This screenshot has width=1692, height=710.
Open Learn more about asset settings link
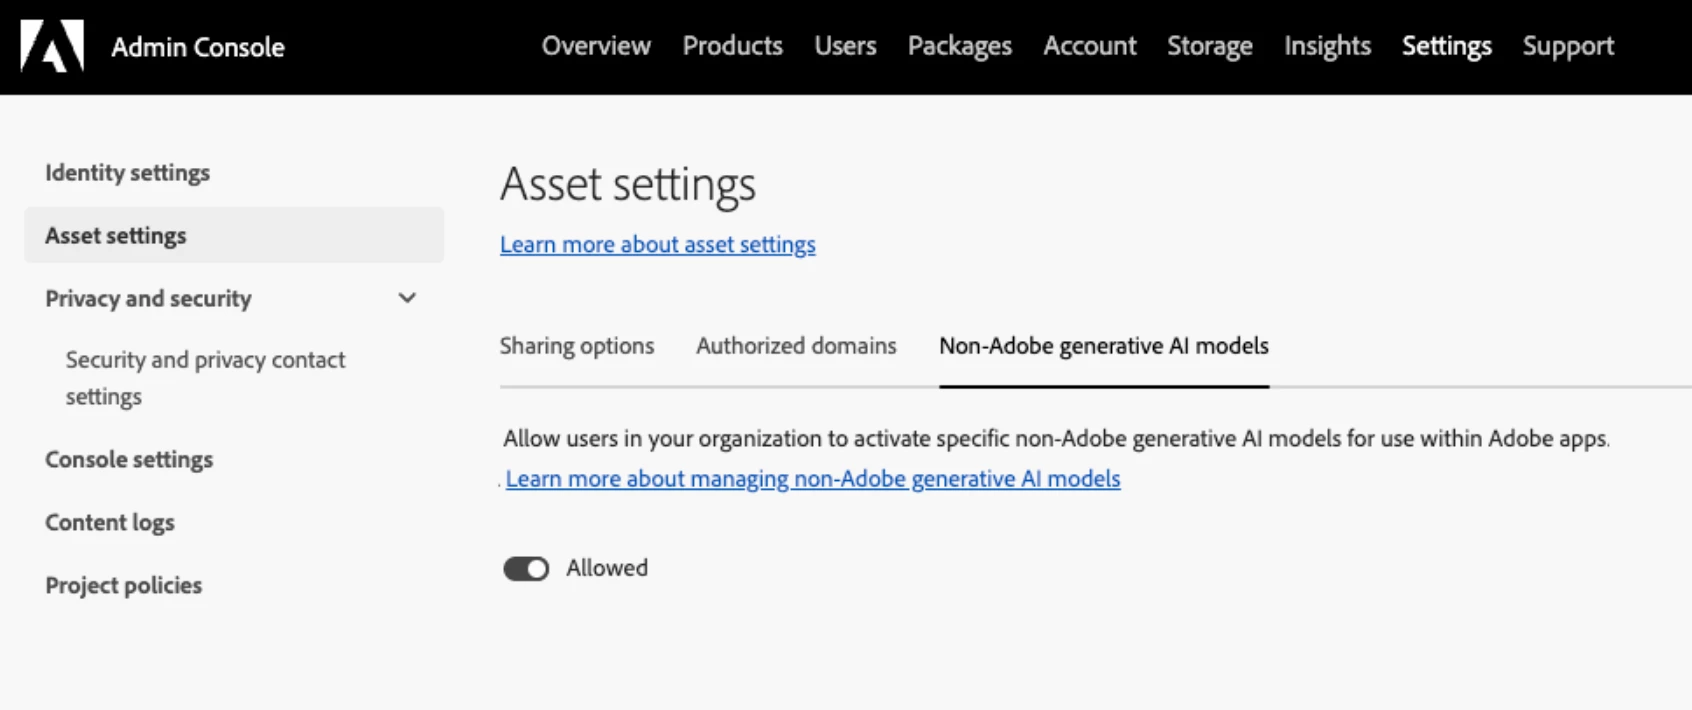[x=657, y=245]
